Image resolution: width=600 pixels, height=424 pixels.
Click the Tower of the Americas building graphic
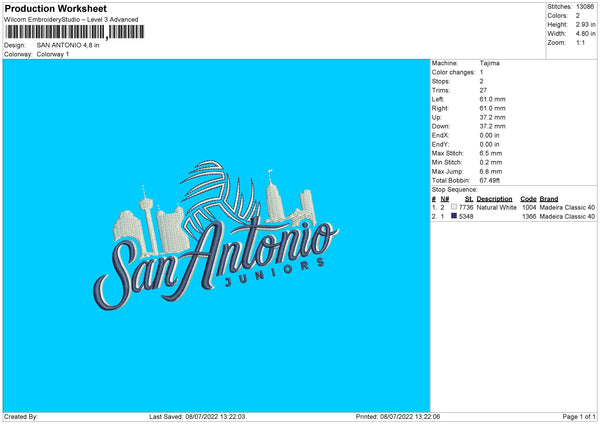(x=149, y=220)
